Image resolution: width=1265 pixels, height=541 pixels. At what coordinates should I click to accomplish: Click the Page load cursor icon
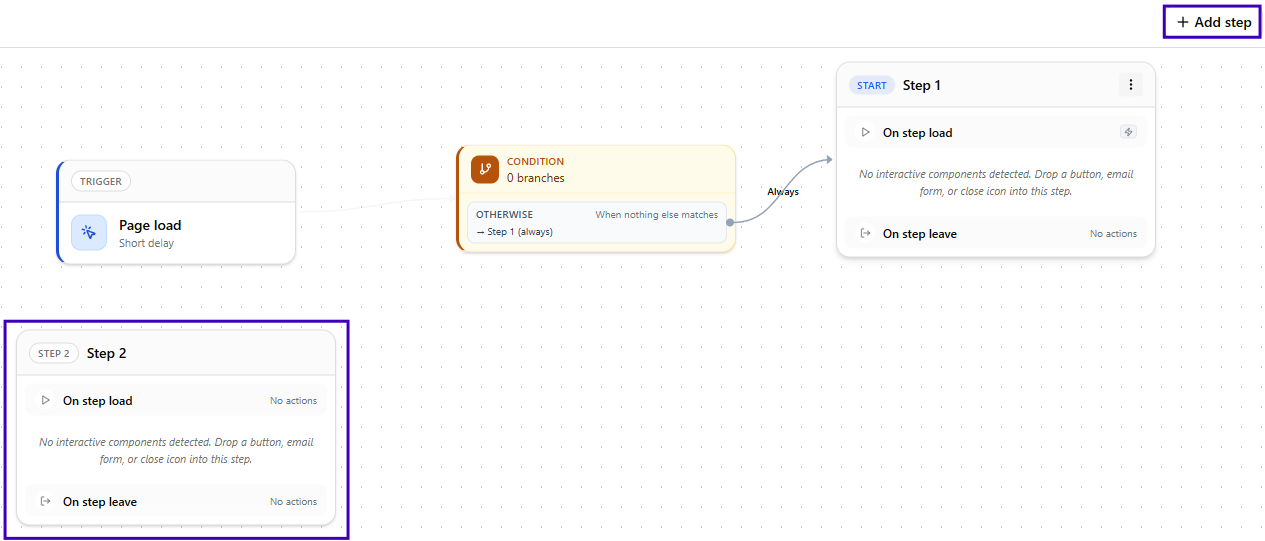(89, 233)
